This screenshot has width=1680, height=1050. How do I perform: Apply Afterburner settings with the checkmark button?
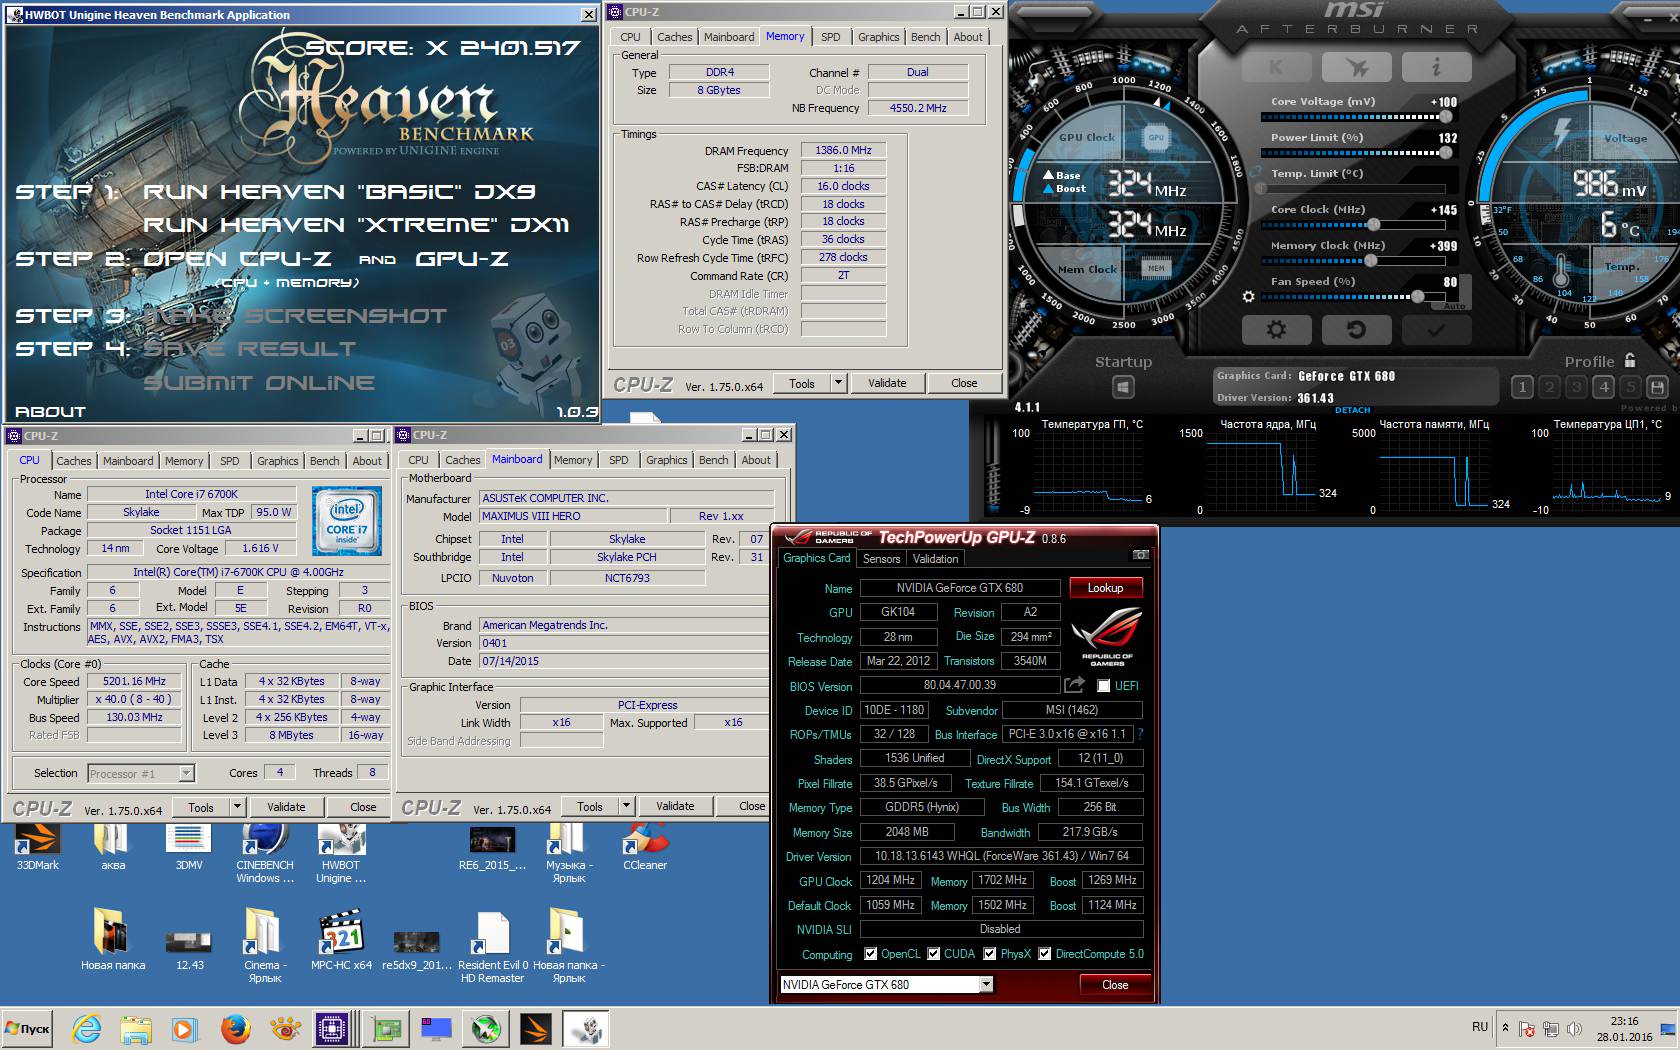(1436, 329)
